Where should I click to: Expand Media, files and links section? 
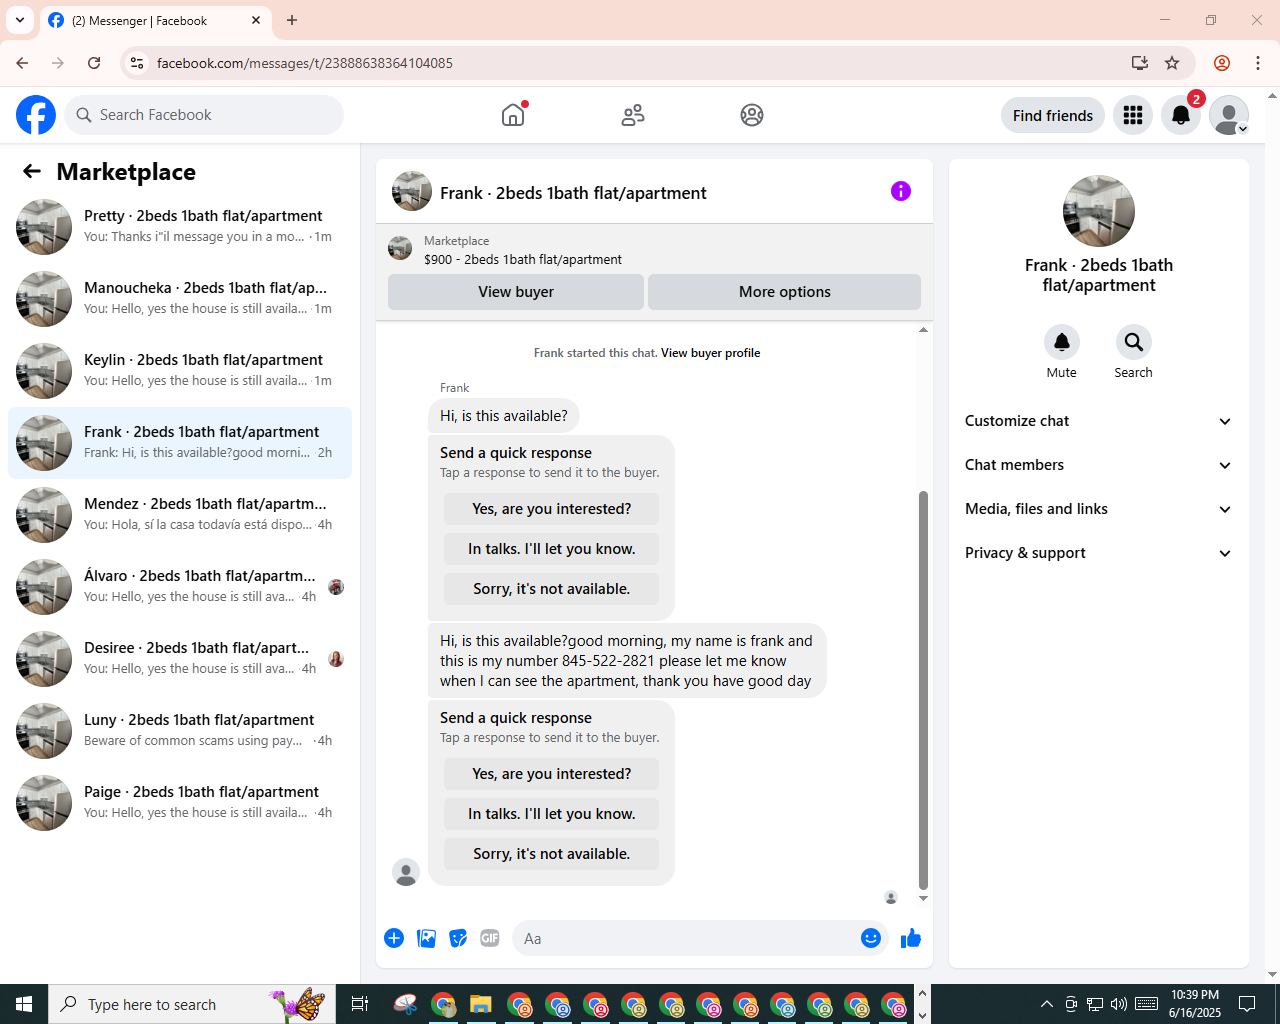(1099, 509)
